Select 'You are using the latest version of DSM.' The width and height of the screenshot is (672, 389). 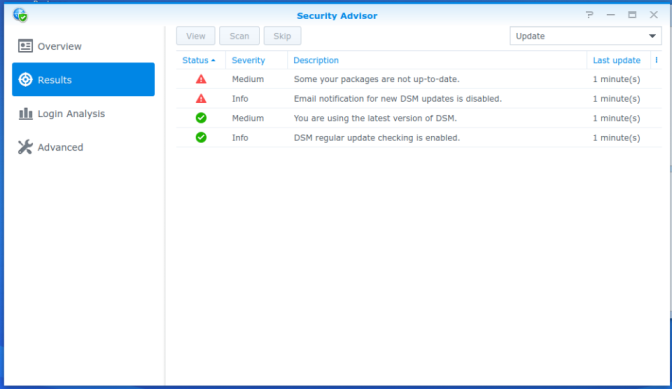[375, 118]
